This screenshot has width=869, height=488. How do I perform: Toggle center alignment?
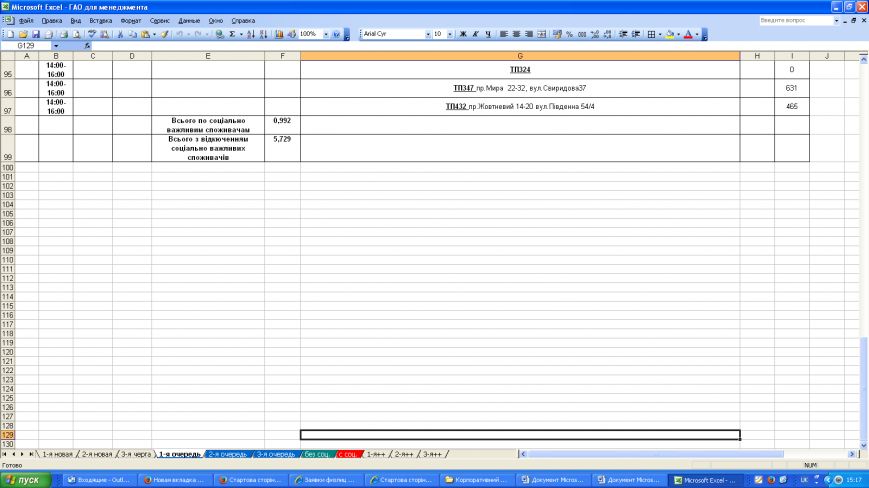[517, 34]
